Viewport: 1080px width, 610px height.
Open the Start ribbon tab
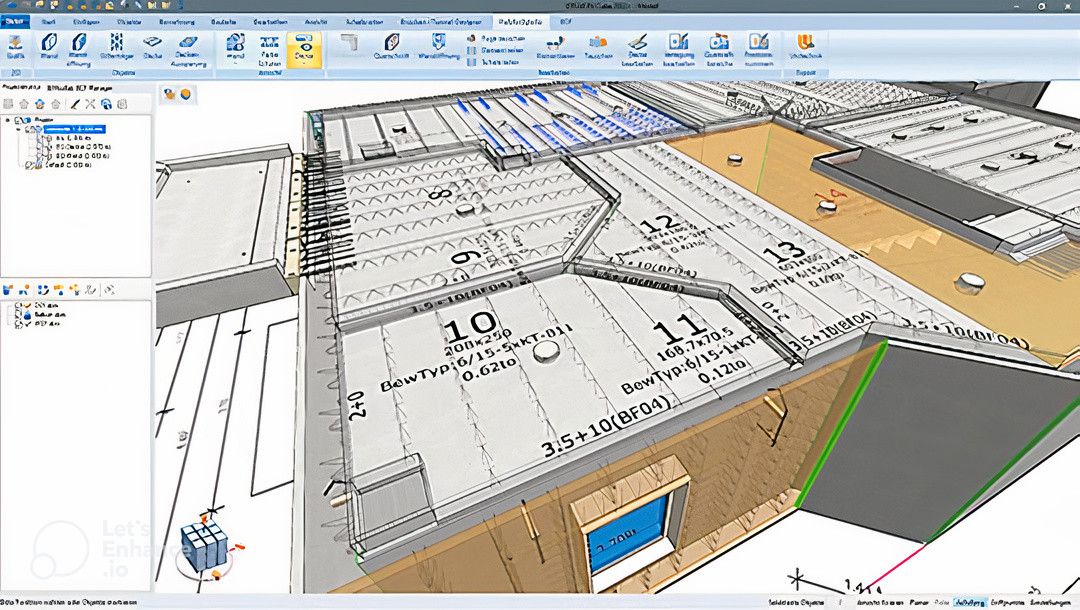pyautogui.click(x=47, y=20)
